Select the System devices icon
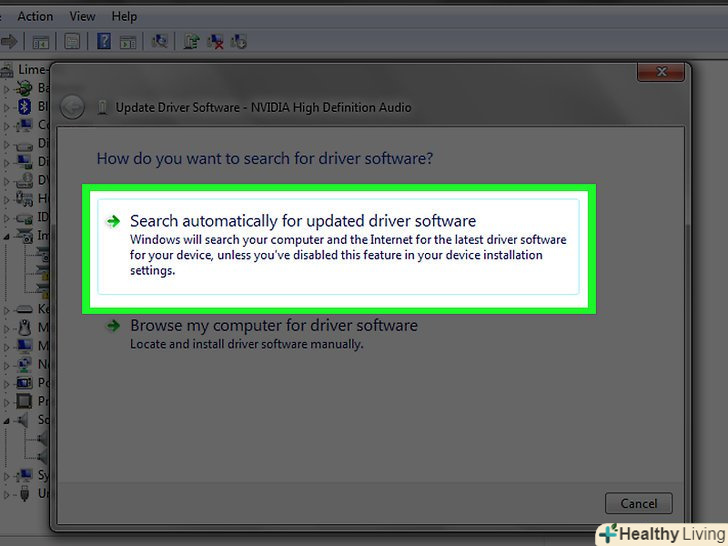The height and width of the screenshot is (546, 728). pyautogui.click(x=24, y=475)
